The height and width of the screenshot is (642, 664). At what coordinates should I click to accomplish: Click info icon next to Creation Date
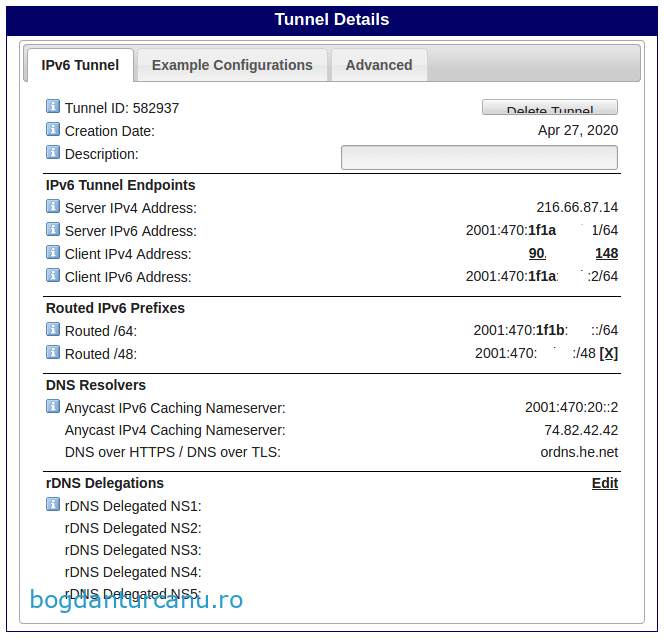pyautogui.click(x=53, y=130)
